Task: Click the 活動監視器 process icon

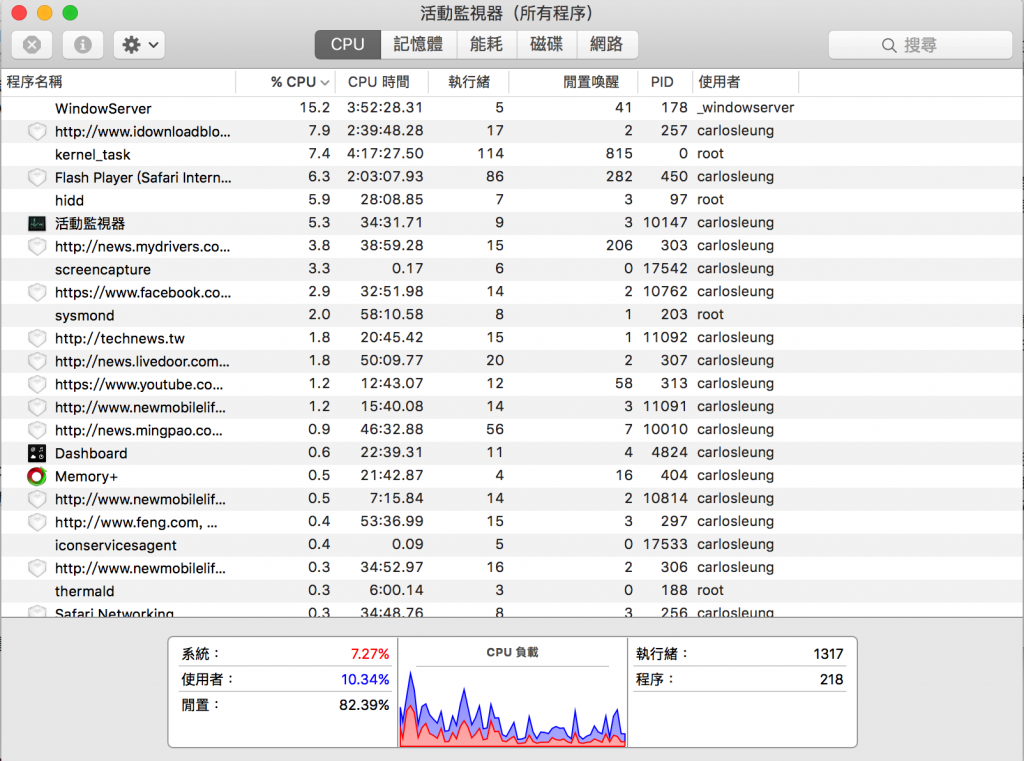Action: pos(37,223)
